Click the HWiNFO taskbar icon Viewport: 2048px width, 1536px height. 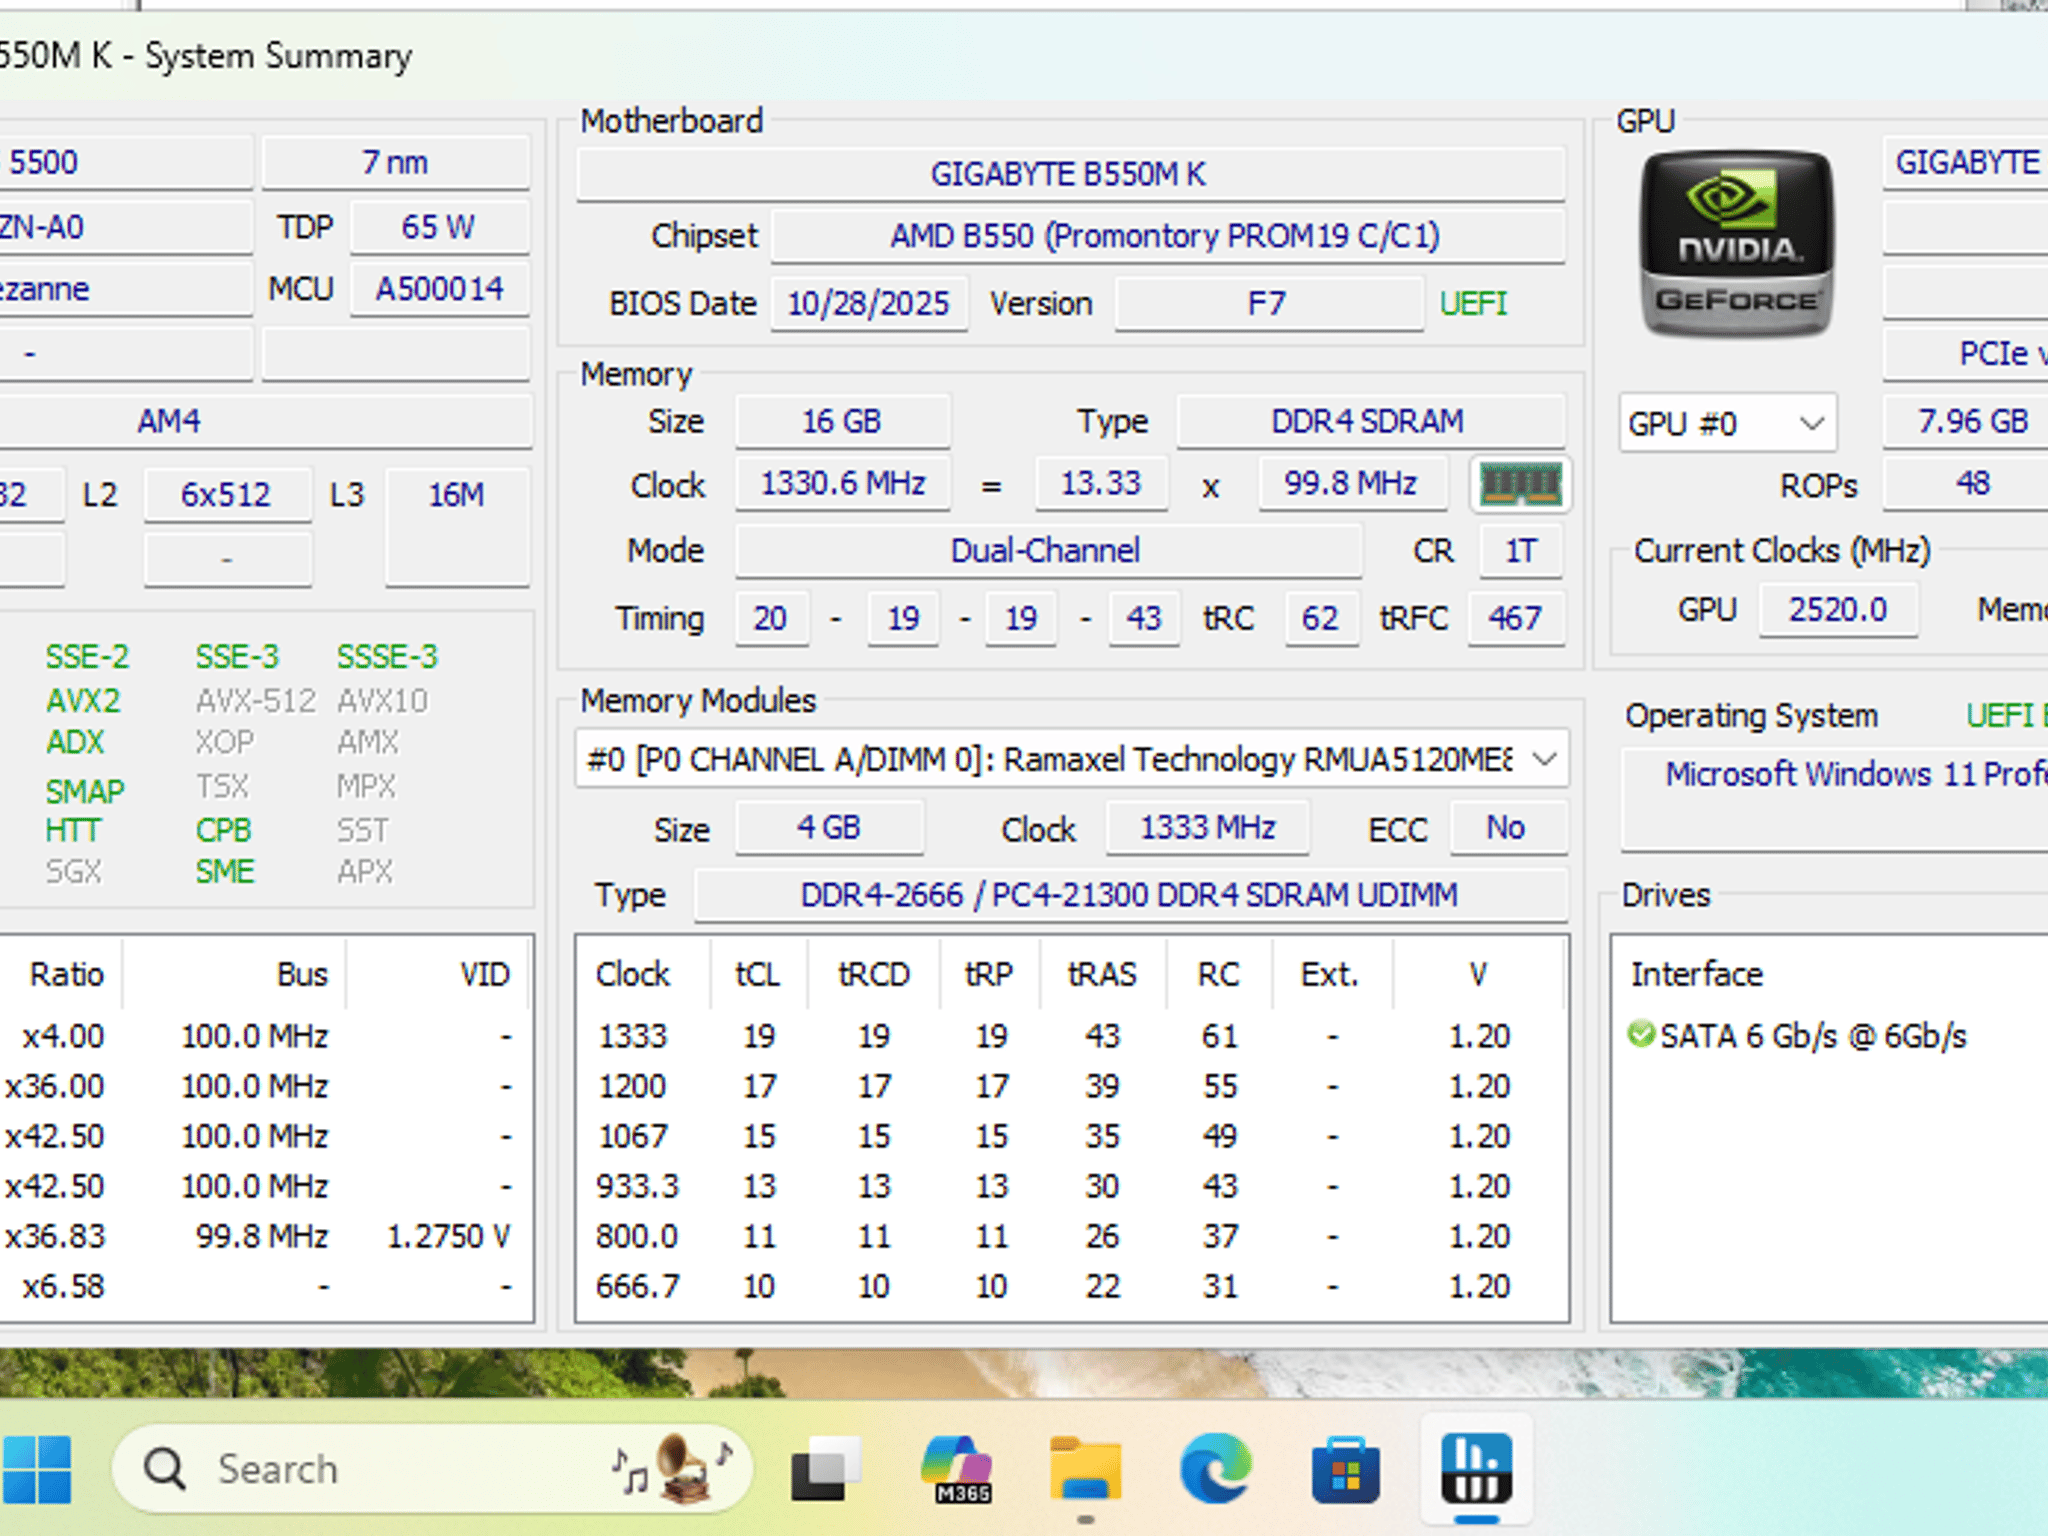point(1476,1469)
